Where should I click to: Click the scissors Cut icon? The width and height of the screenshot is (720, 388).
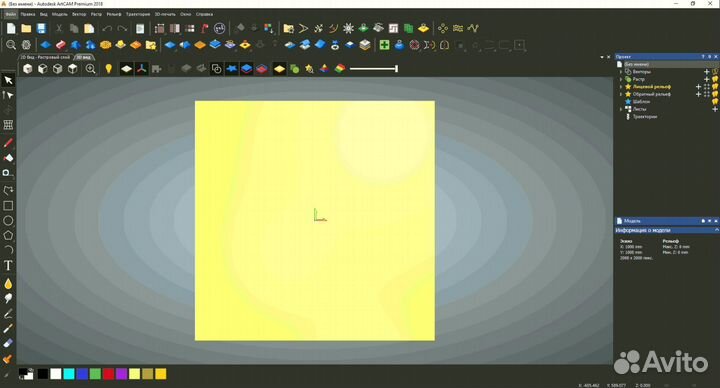tap(59, 28)
